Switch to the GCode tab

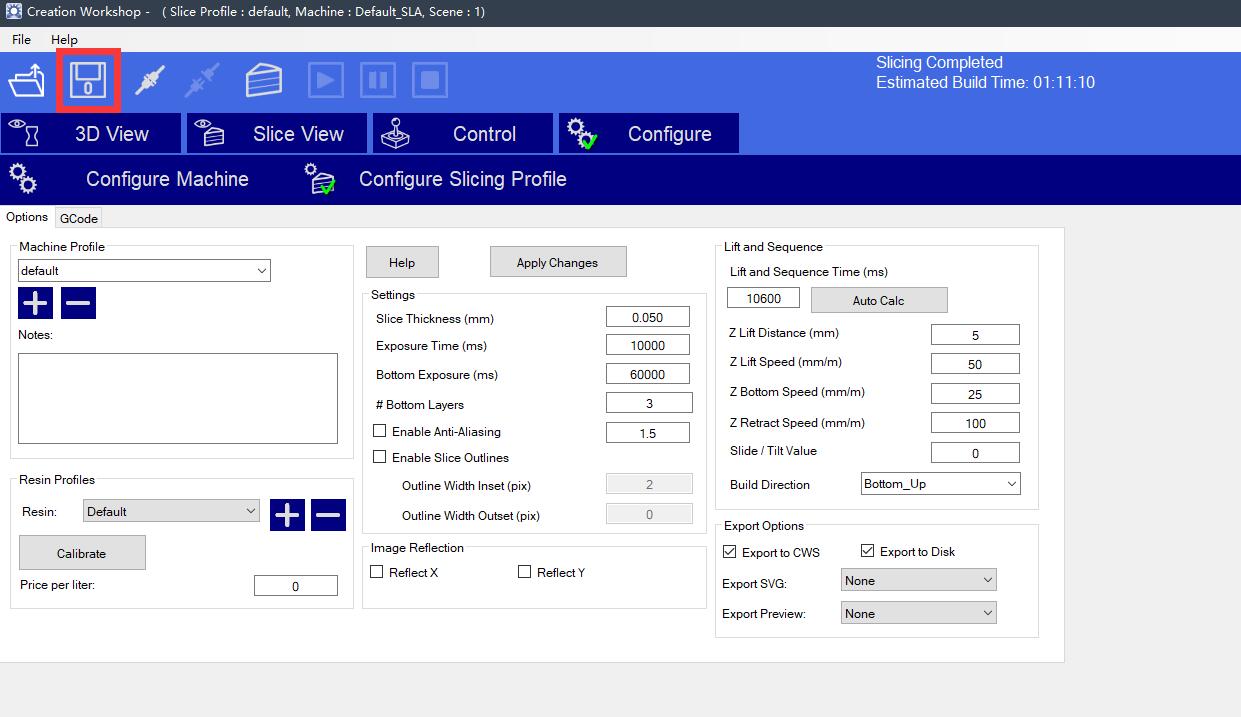point(78,218)
